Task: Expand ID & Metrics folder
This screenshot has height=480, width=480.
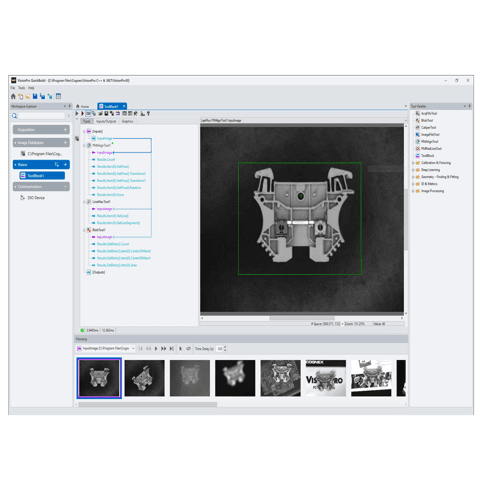Action: 413,184
